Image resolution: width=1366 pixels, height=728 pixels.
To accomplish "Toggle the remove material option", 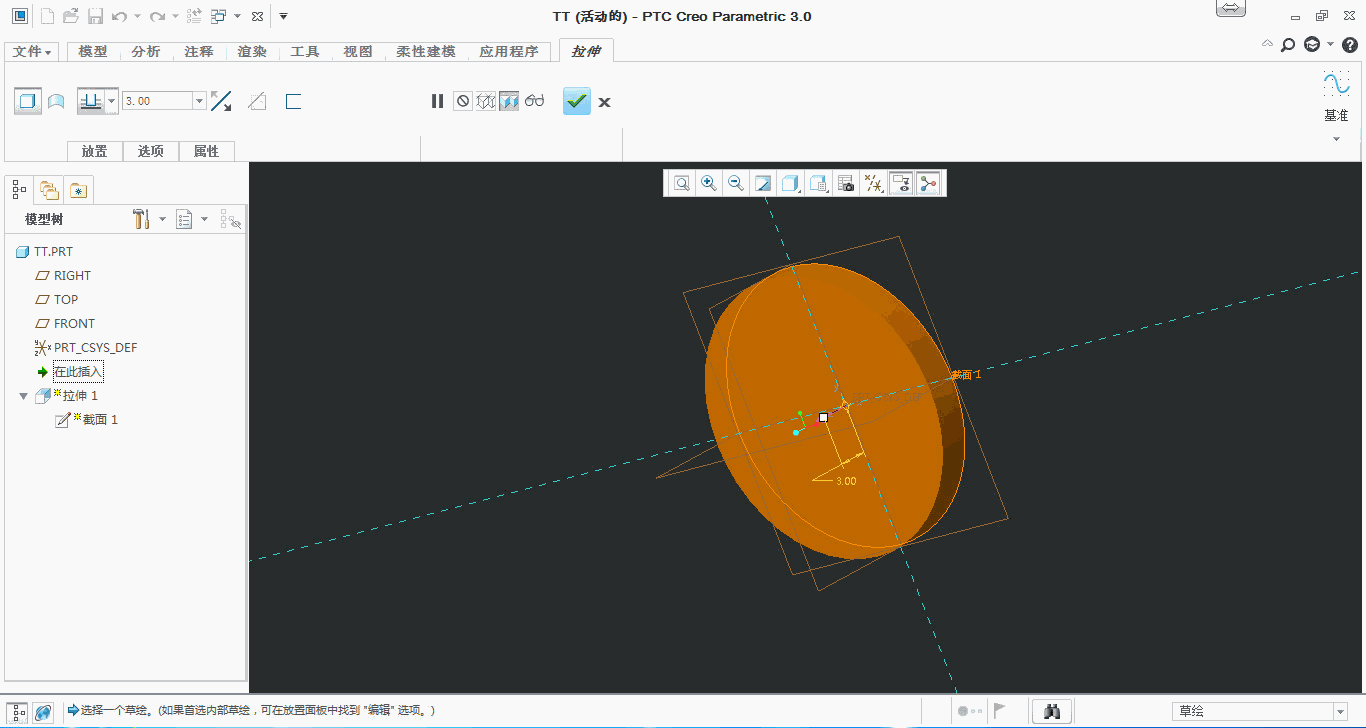I will coord(257,101).
